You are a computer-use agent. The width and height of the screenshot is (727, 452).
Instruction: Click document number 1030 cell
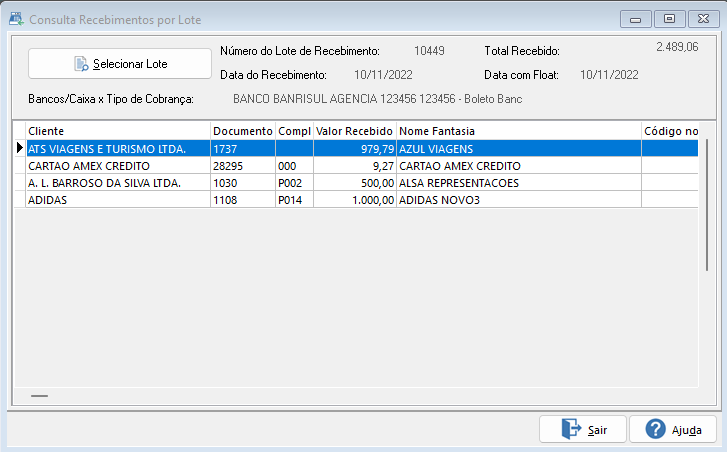(x=243, y=183)
